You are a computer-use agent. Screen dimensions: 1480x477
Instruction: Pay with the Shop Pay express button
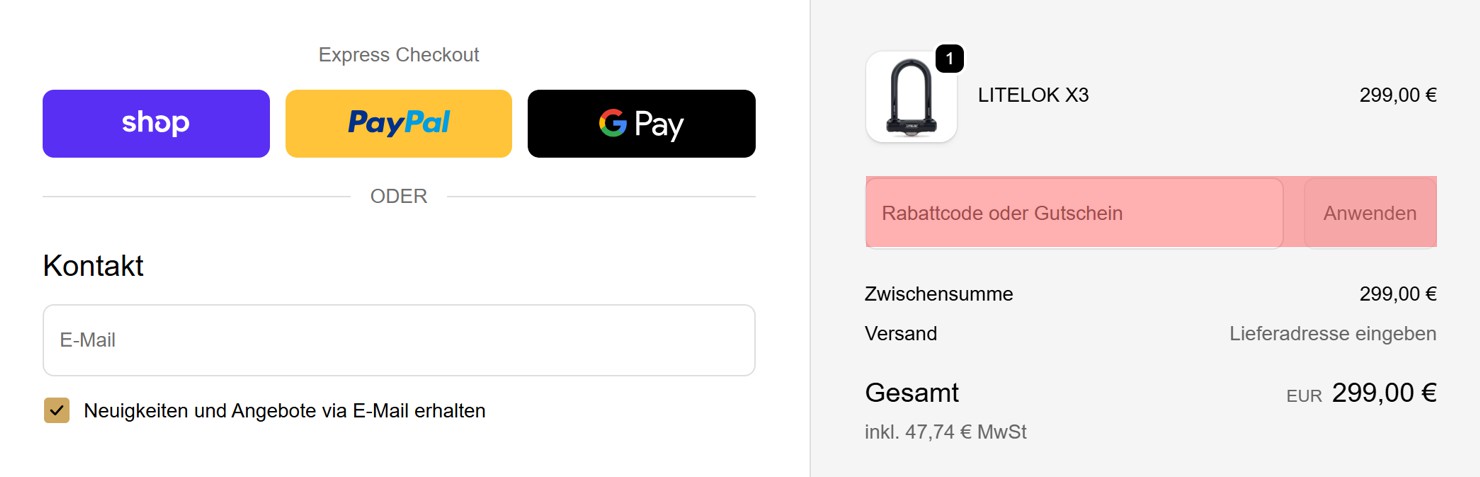coord(156,123)
